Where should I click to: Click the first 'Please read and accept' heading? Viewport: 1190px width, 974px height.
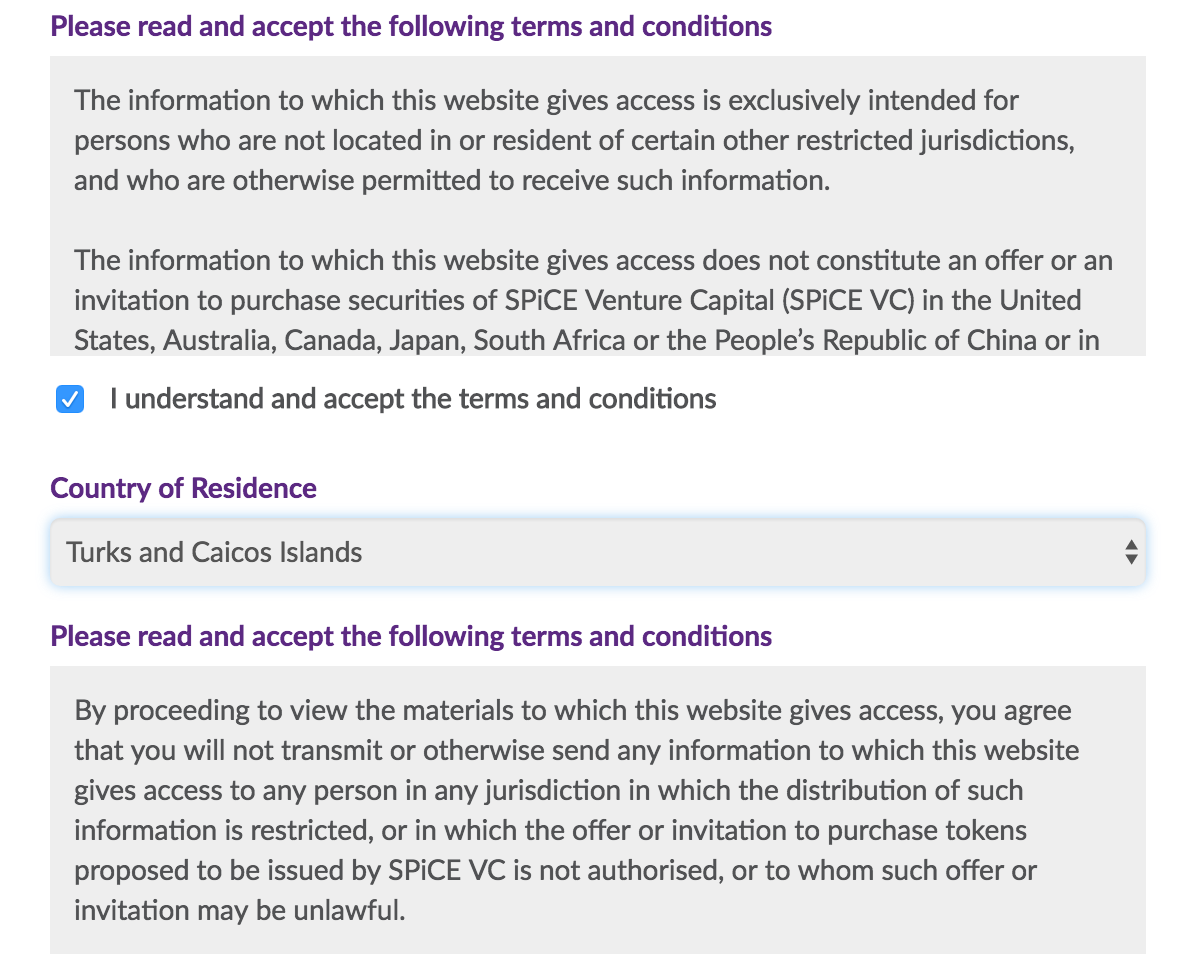[411, 27]
